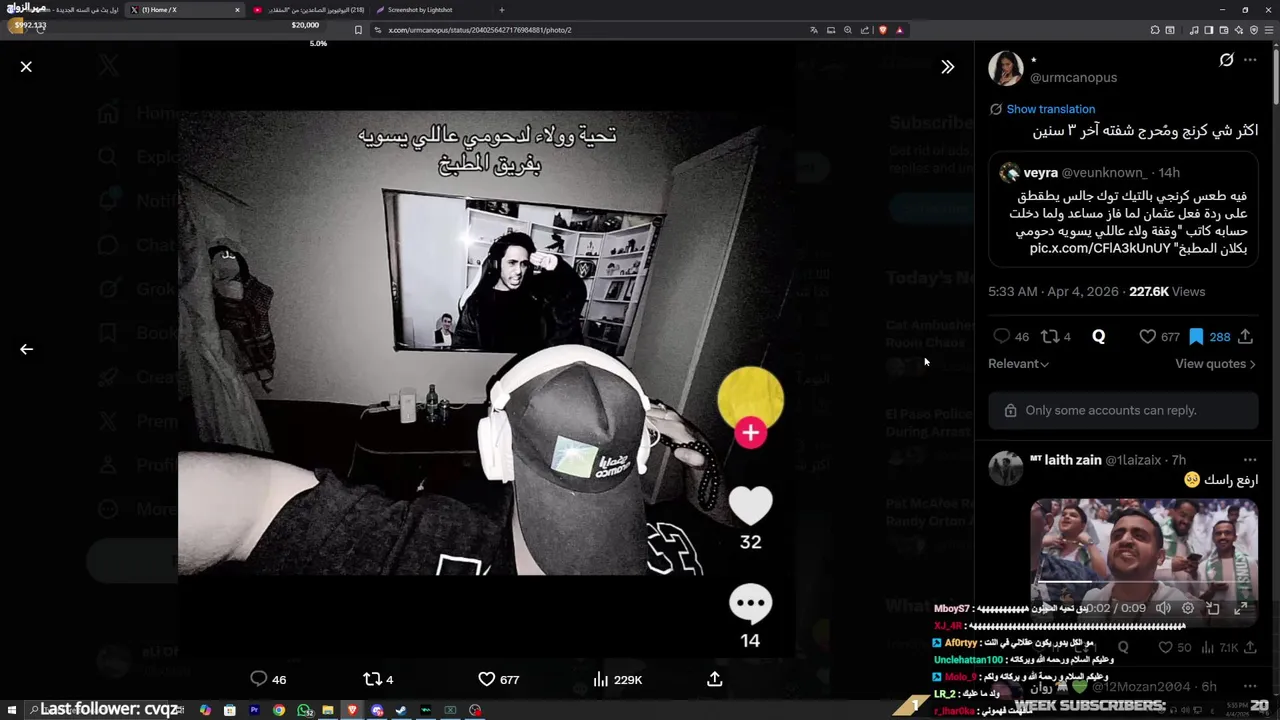
Task: Make the reply video fullscreen
Action: click(x=1241, y=608)
